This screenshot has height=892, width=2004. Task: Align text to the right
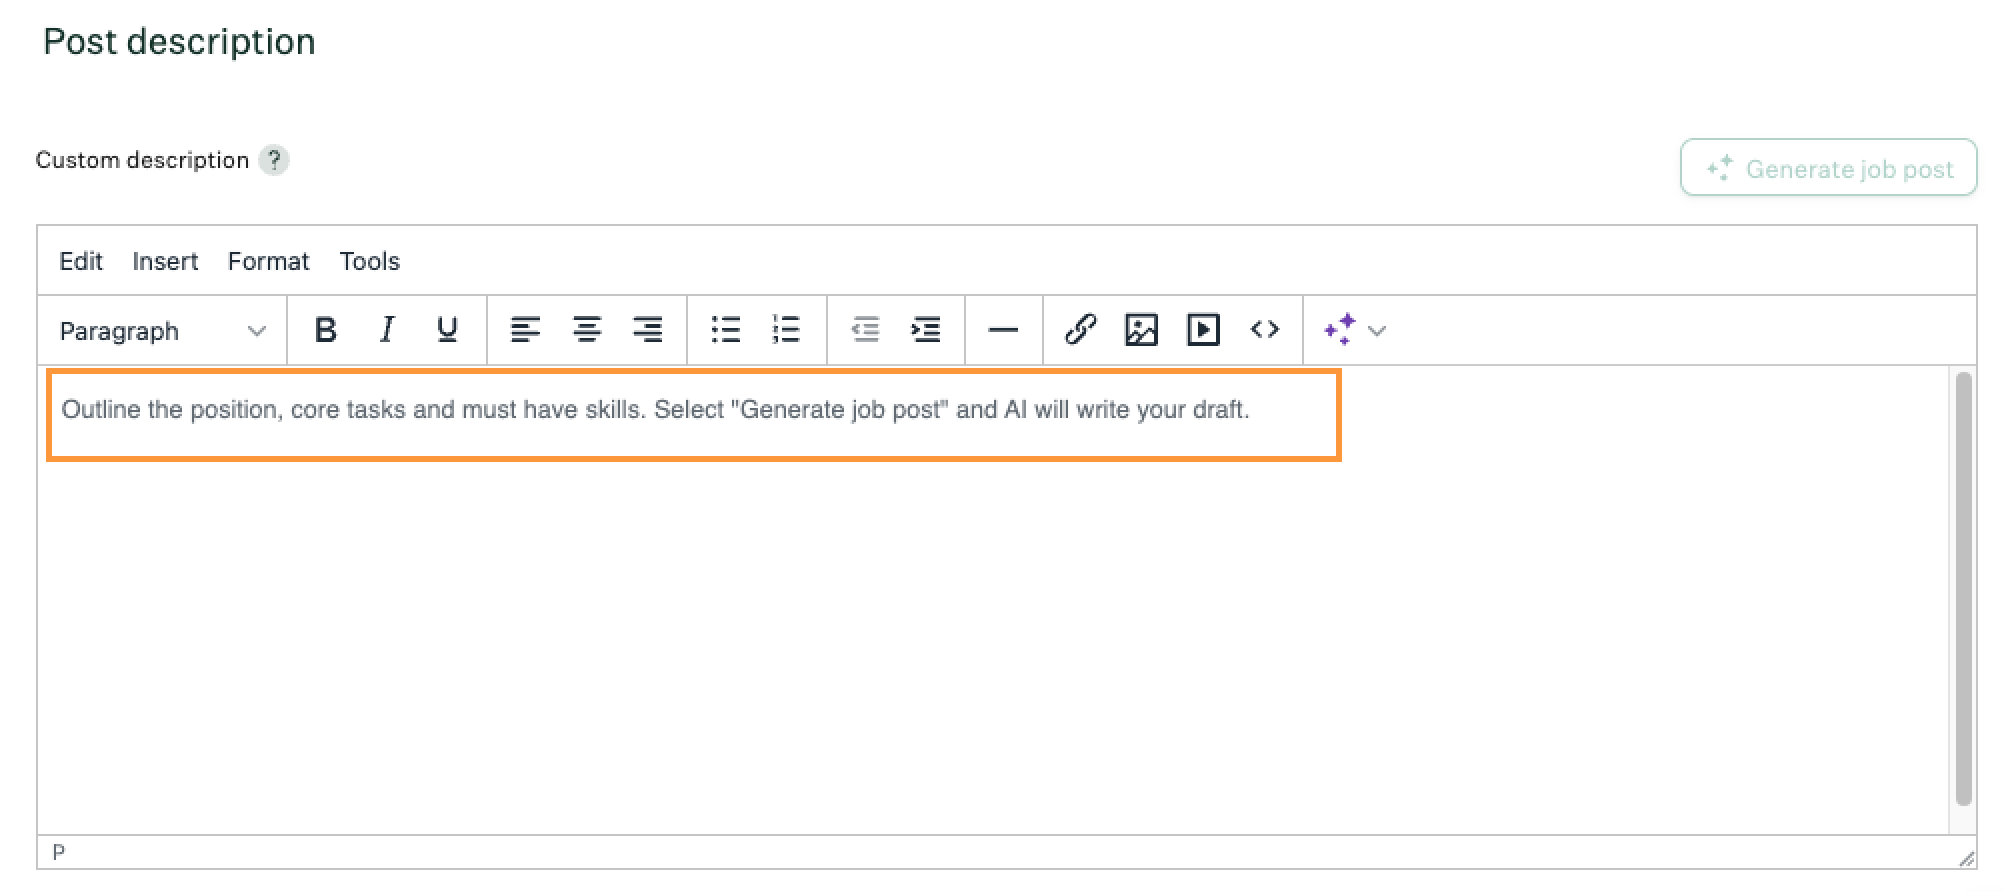point(648,330)
